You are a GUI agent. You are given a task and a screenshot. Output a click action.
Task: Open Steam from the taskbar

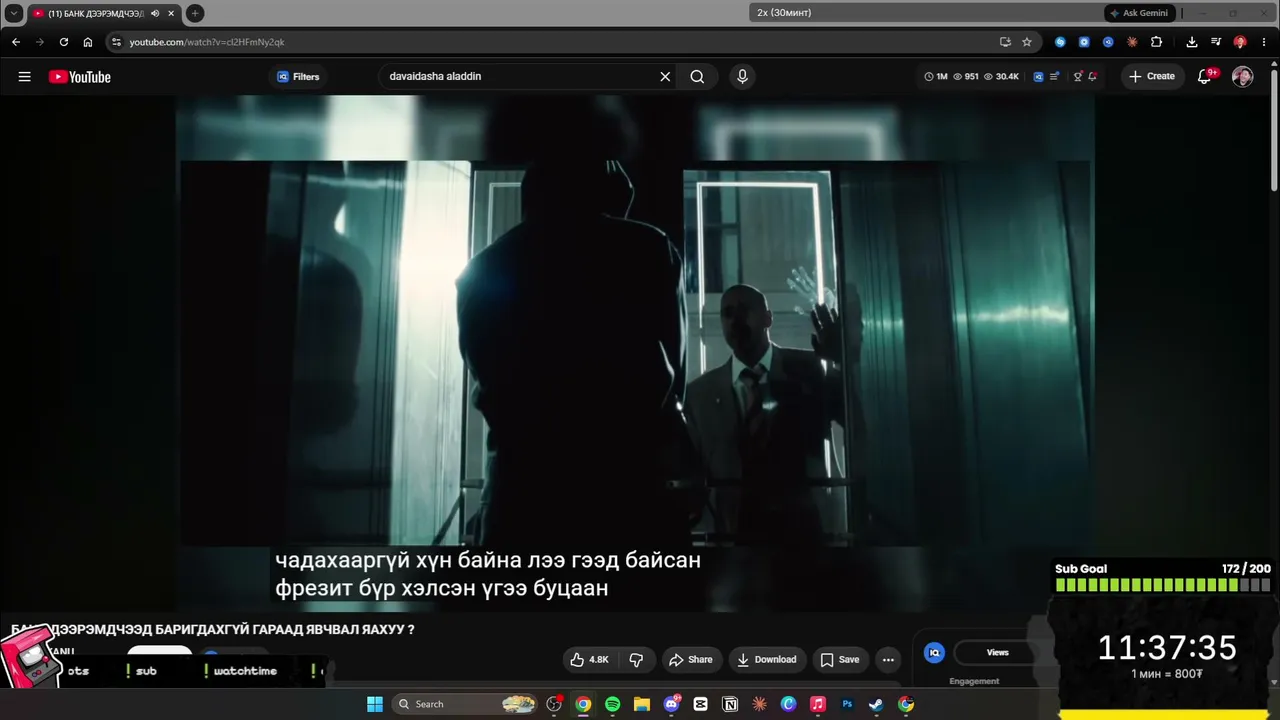[x=876, y=704]
